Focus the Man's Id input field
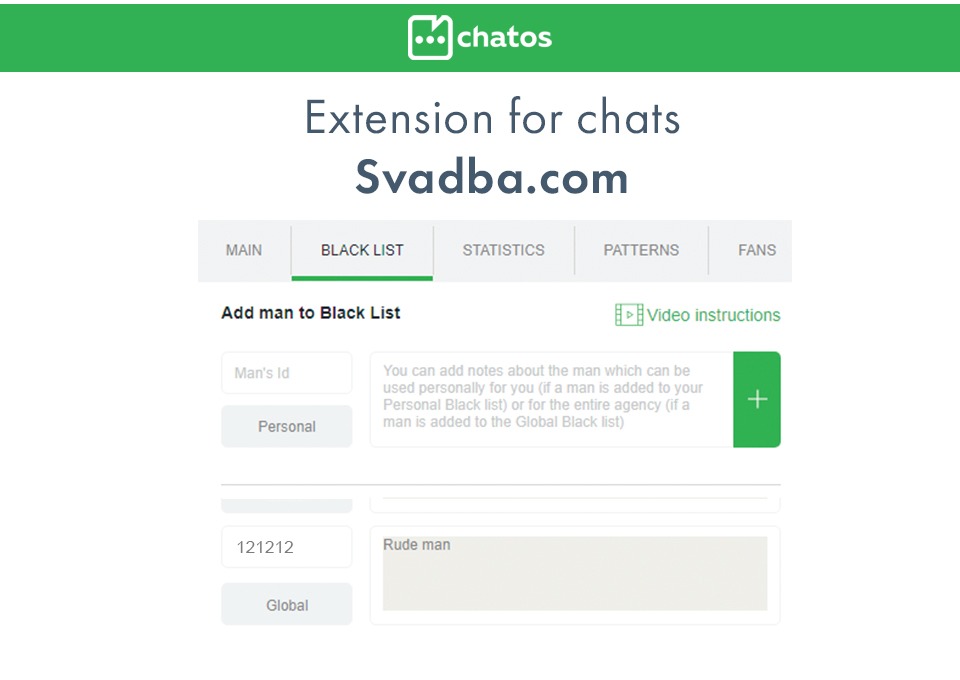960x680 pixels. tap(286, 373)
